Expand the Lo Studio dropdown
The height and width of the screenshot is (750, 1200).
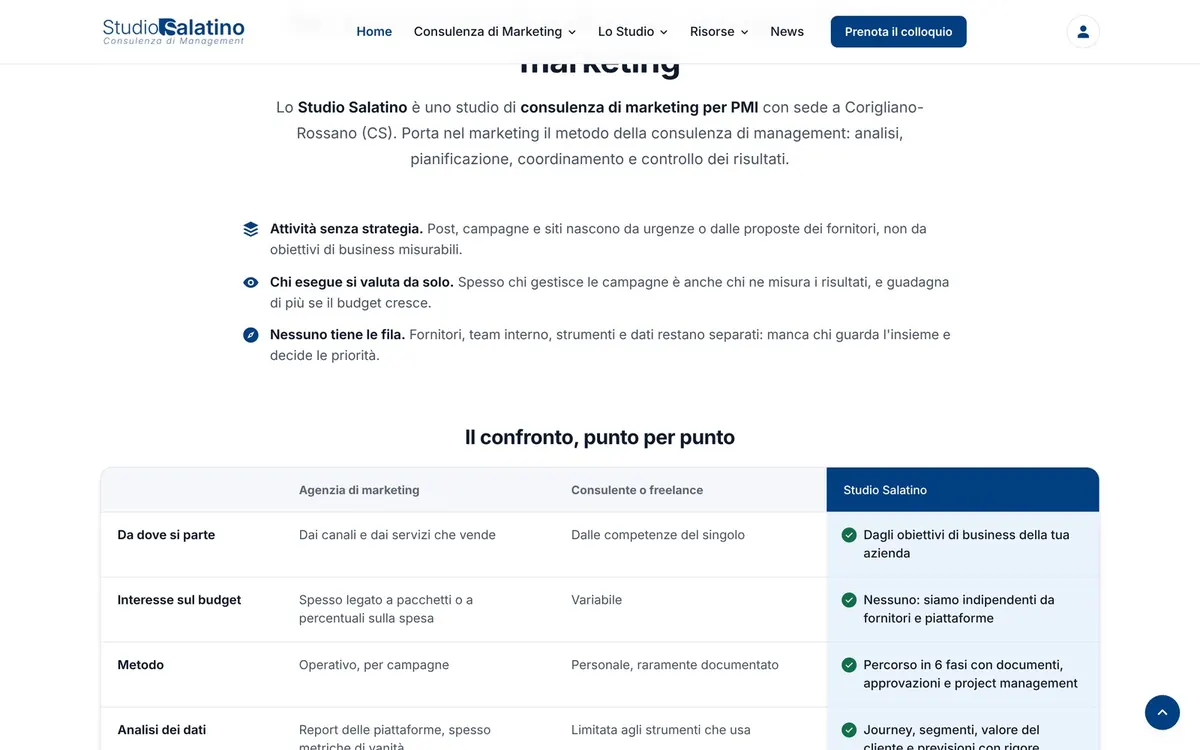coord(633,32)
